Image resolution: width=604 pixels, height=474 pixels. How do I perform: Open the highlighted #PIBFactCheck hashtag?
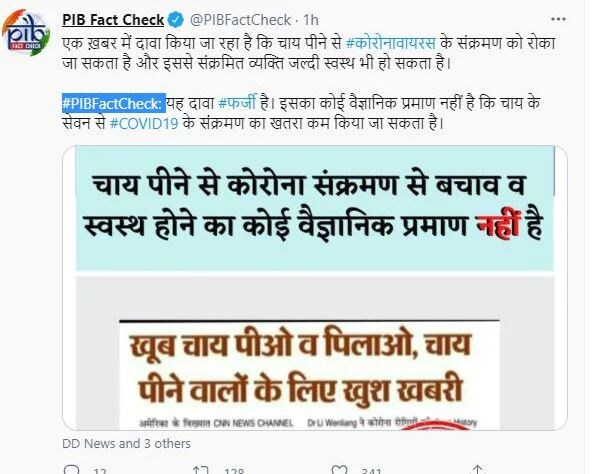(x=112, y=103)
